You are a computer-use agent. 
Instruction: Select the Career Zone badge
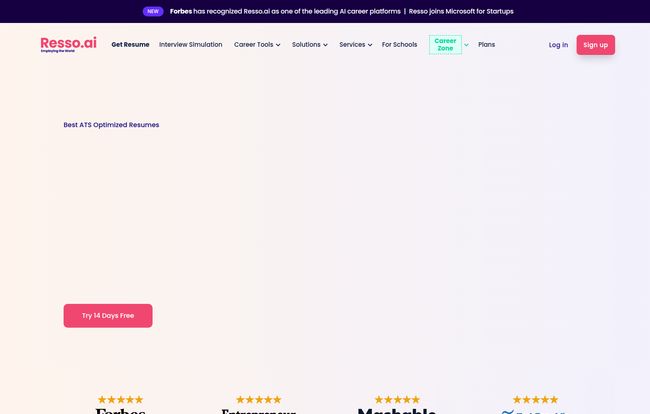tap(445, 45)
